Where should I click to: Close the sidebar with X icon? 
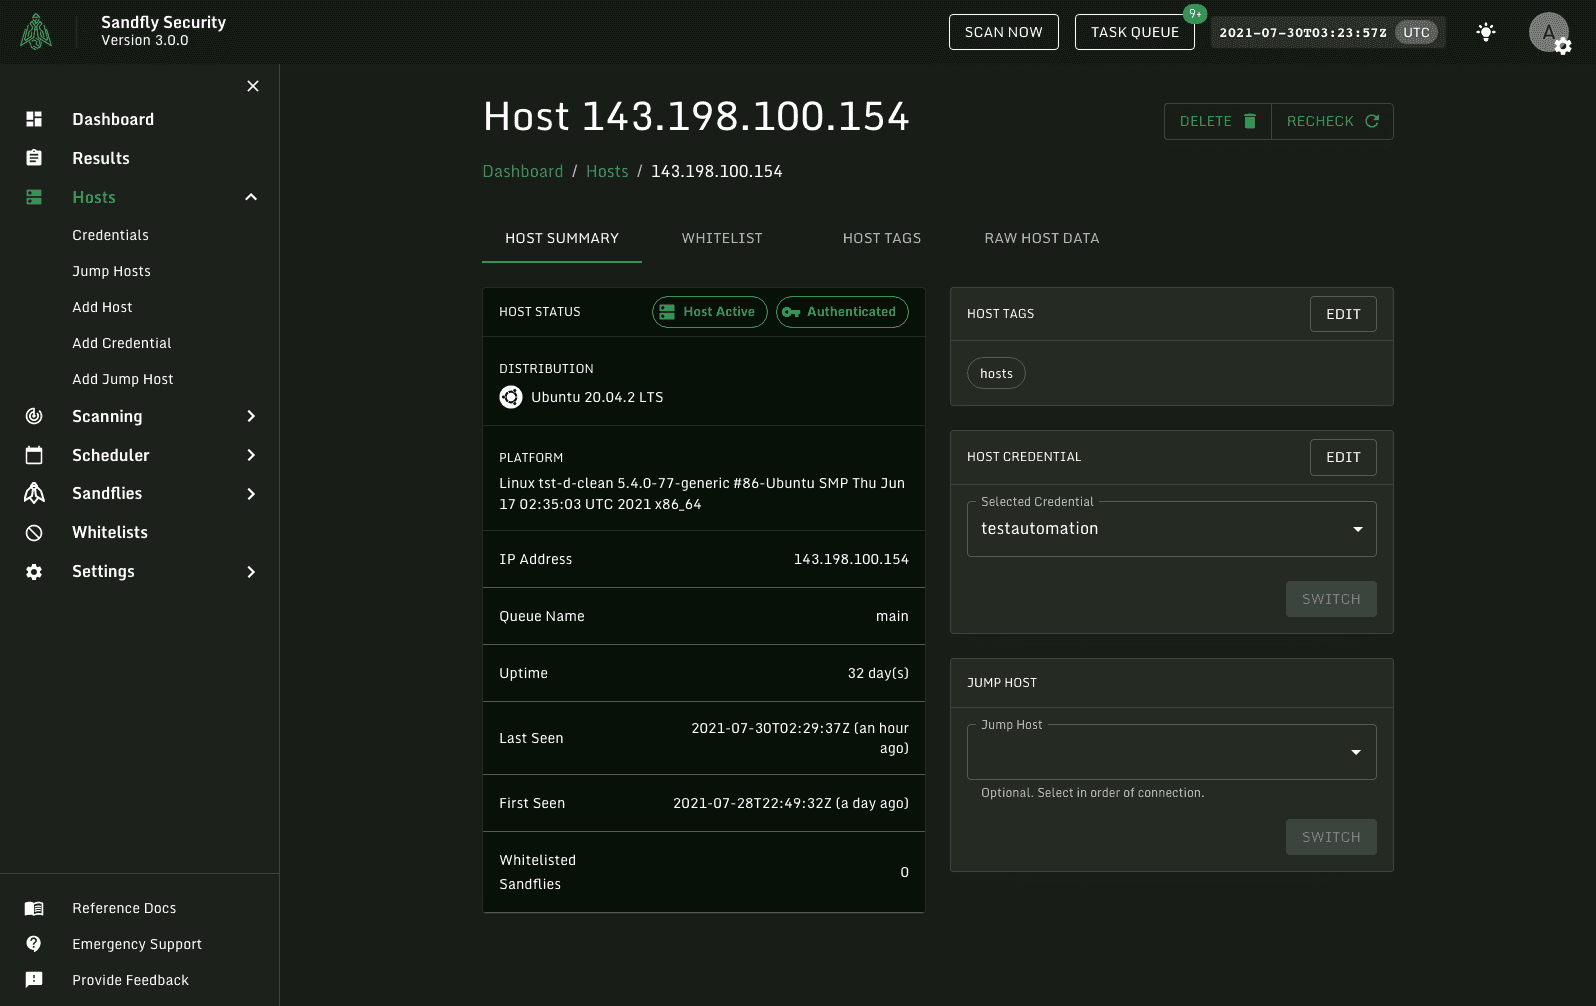tap(253, 86)
